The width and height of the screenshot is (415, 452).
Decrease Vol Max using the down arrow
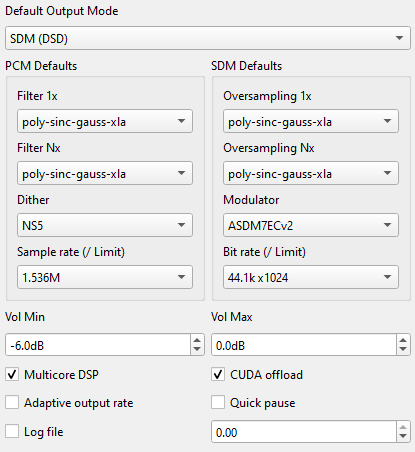click(x=403, y=349)
